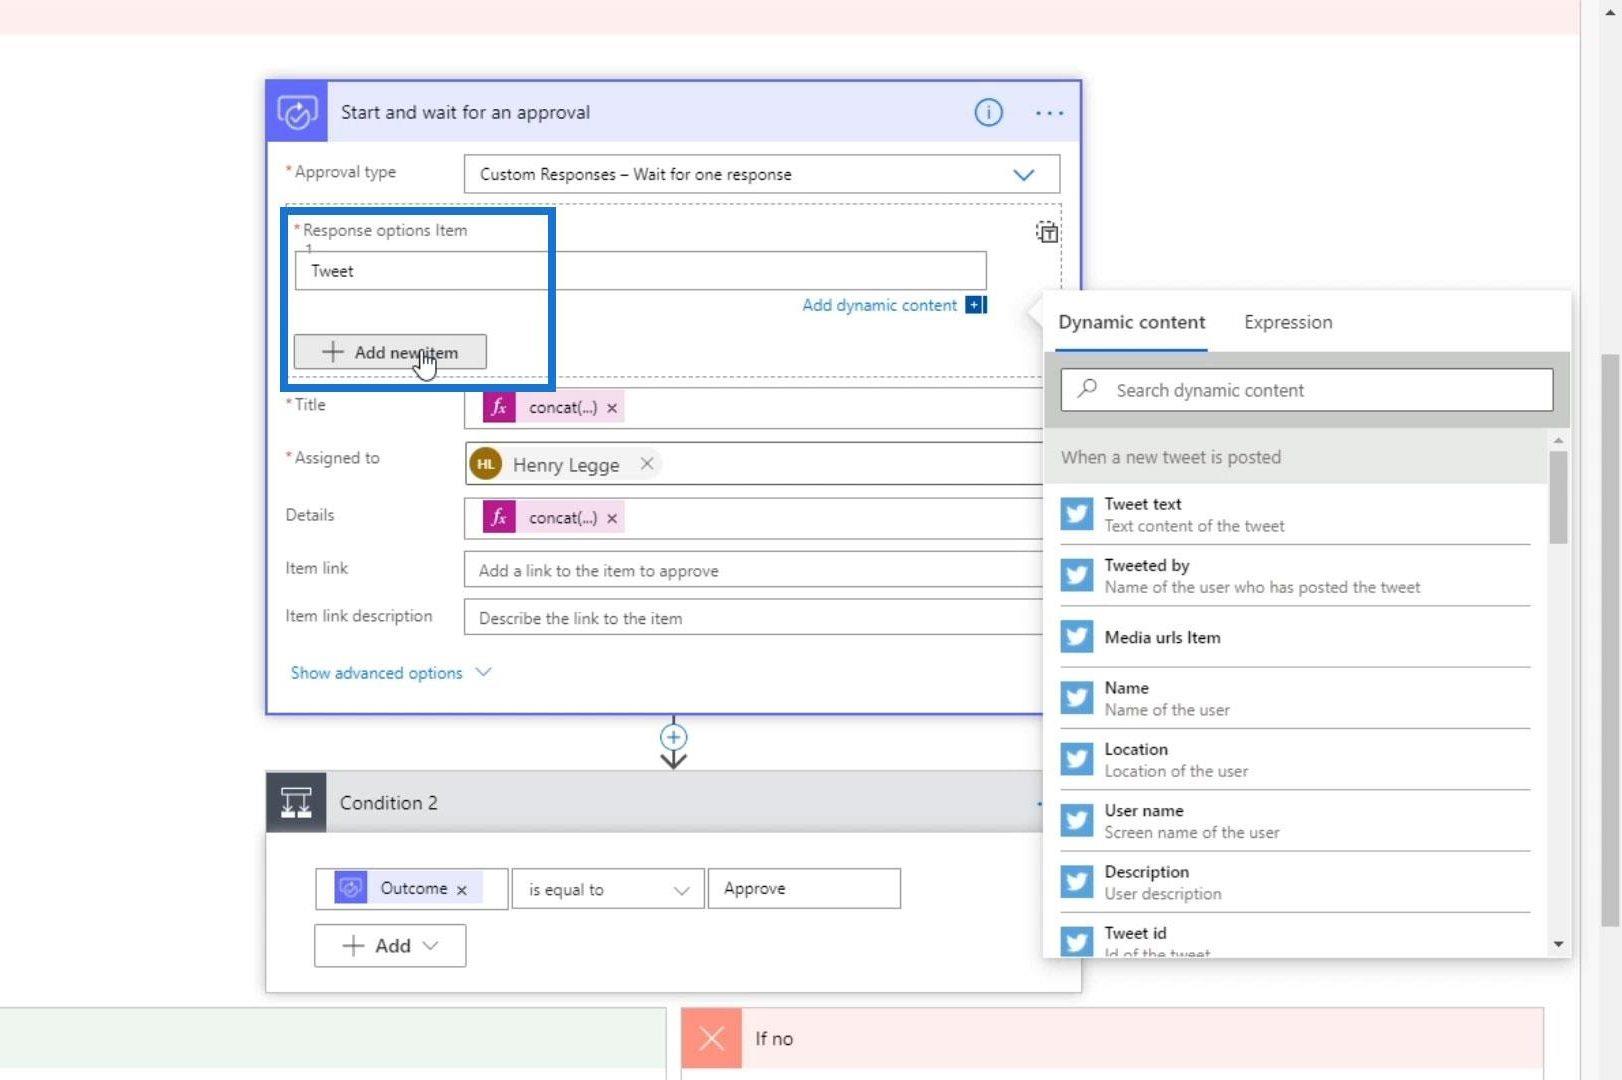Viewport: 1622px width, 1080px height.
Task: Click Twitter icon beside Tweeted by
Action: 1077,575
